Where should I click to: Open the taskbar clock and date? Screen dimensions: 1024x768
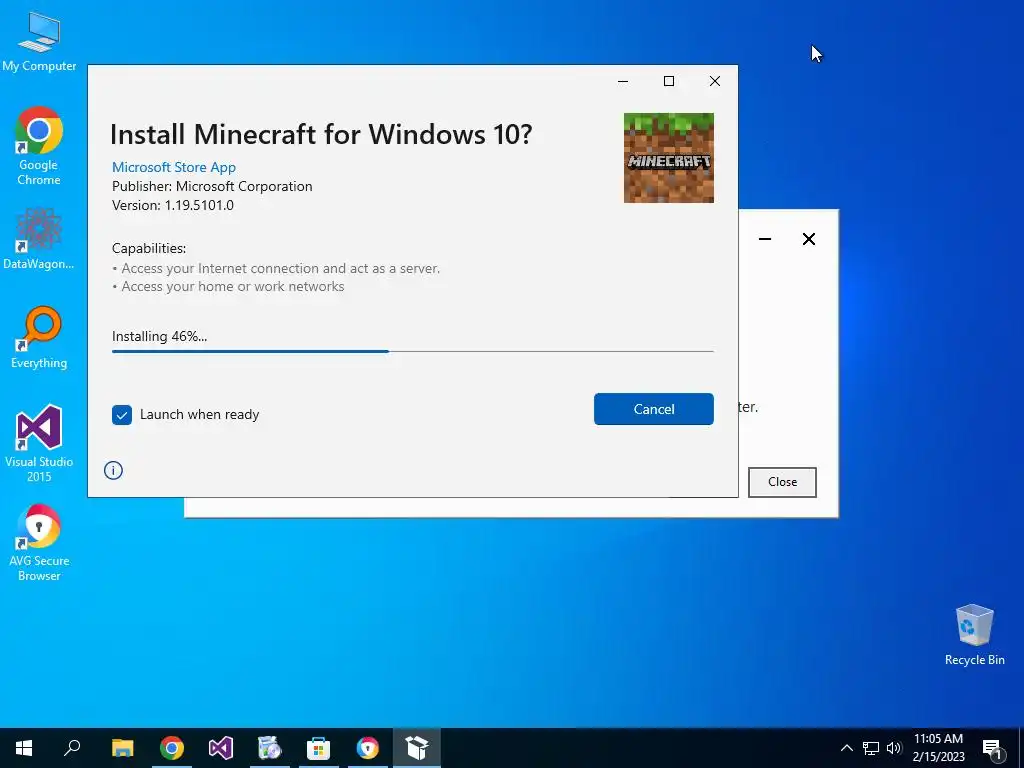pyautogui.click(x=938, y=748)
